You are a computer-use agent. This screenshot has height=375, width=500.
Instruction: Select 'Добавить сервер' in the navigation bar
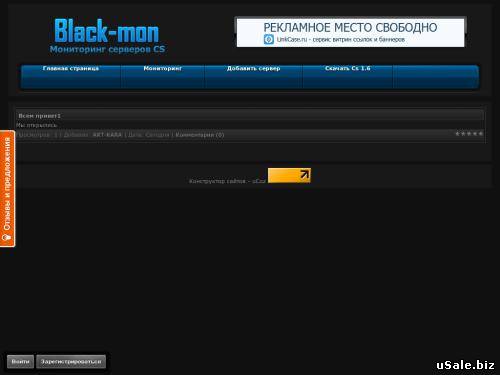253,68
